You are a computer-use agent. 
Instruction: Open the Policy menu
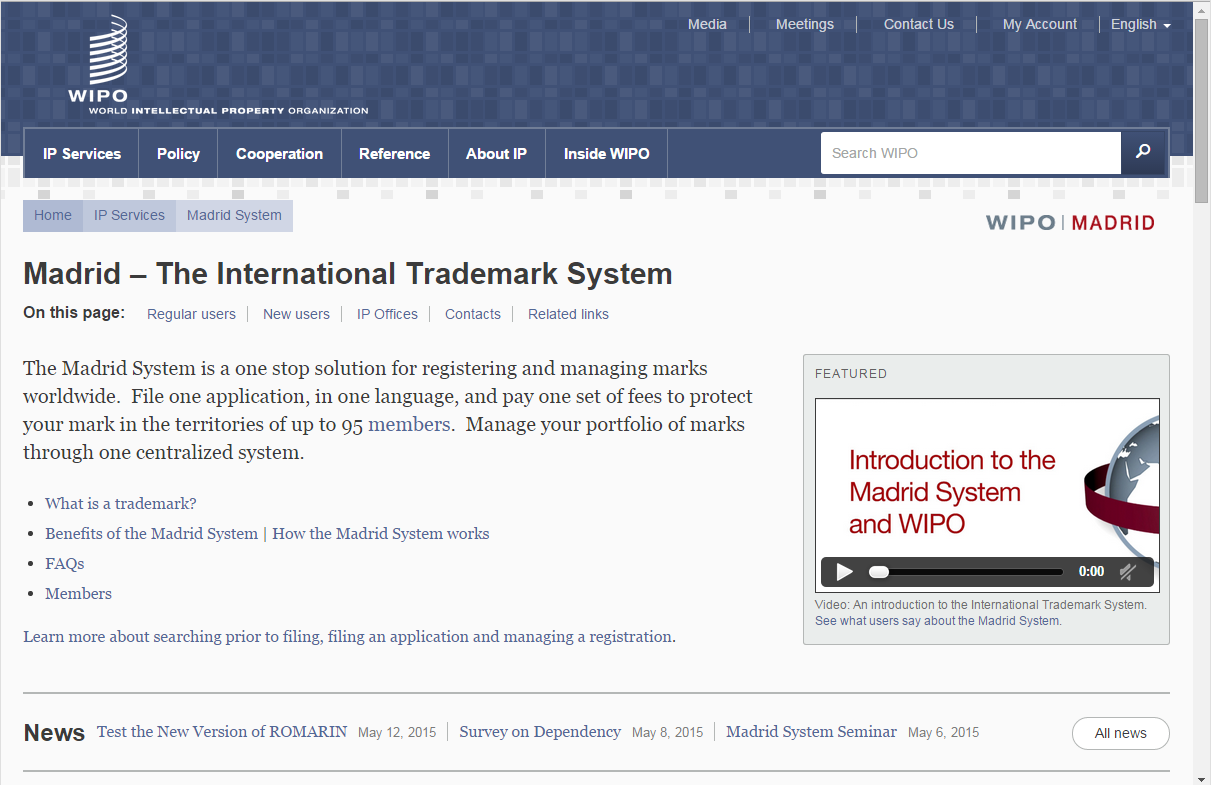pos(178,154)
